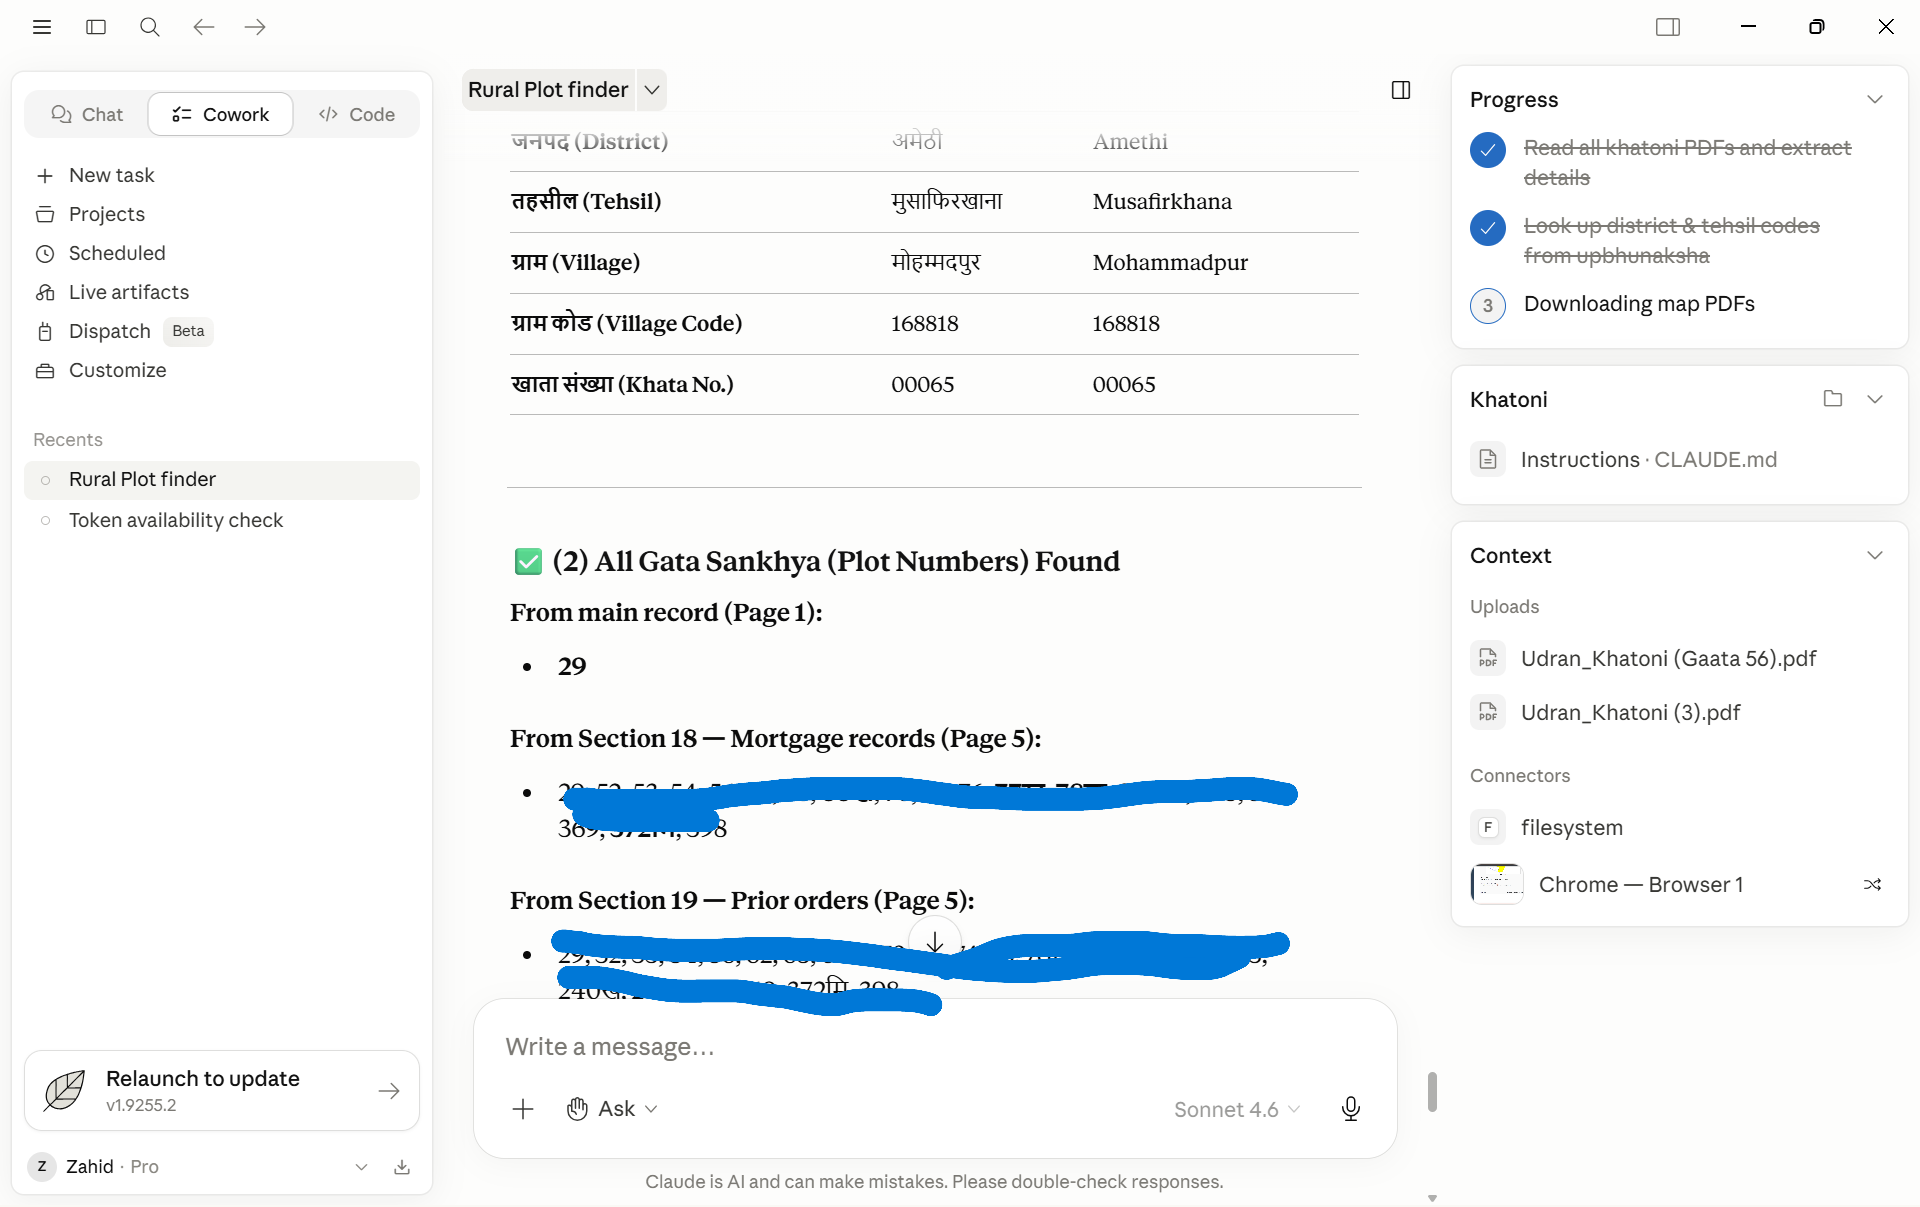Screen dimensions: 1920x1207
Task: Toggle the split view icon near the chat header
Action: pos(1401,90)
